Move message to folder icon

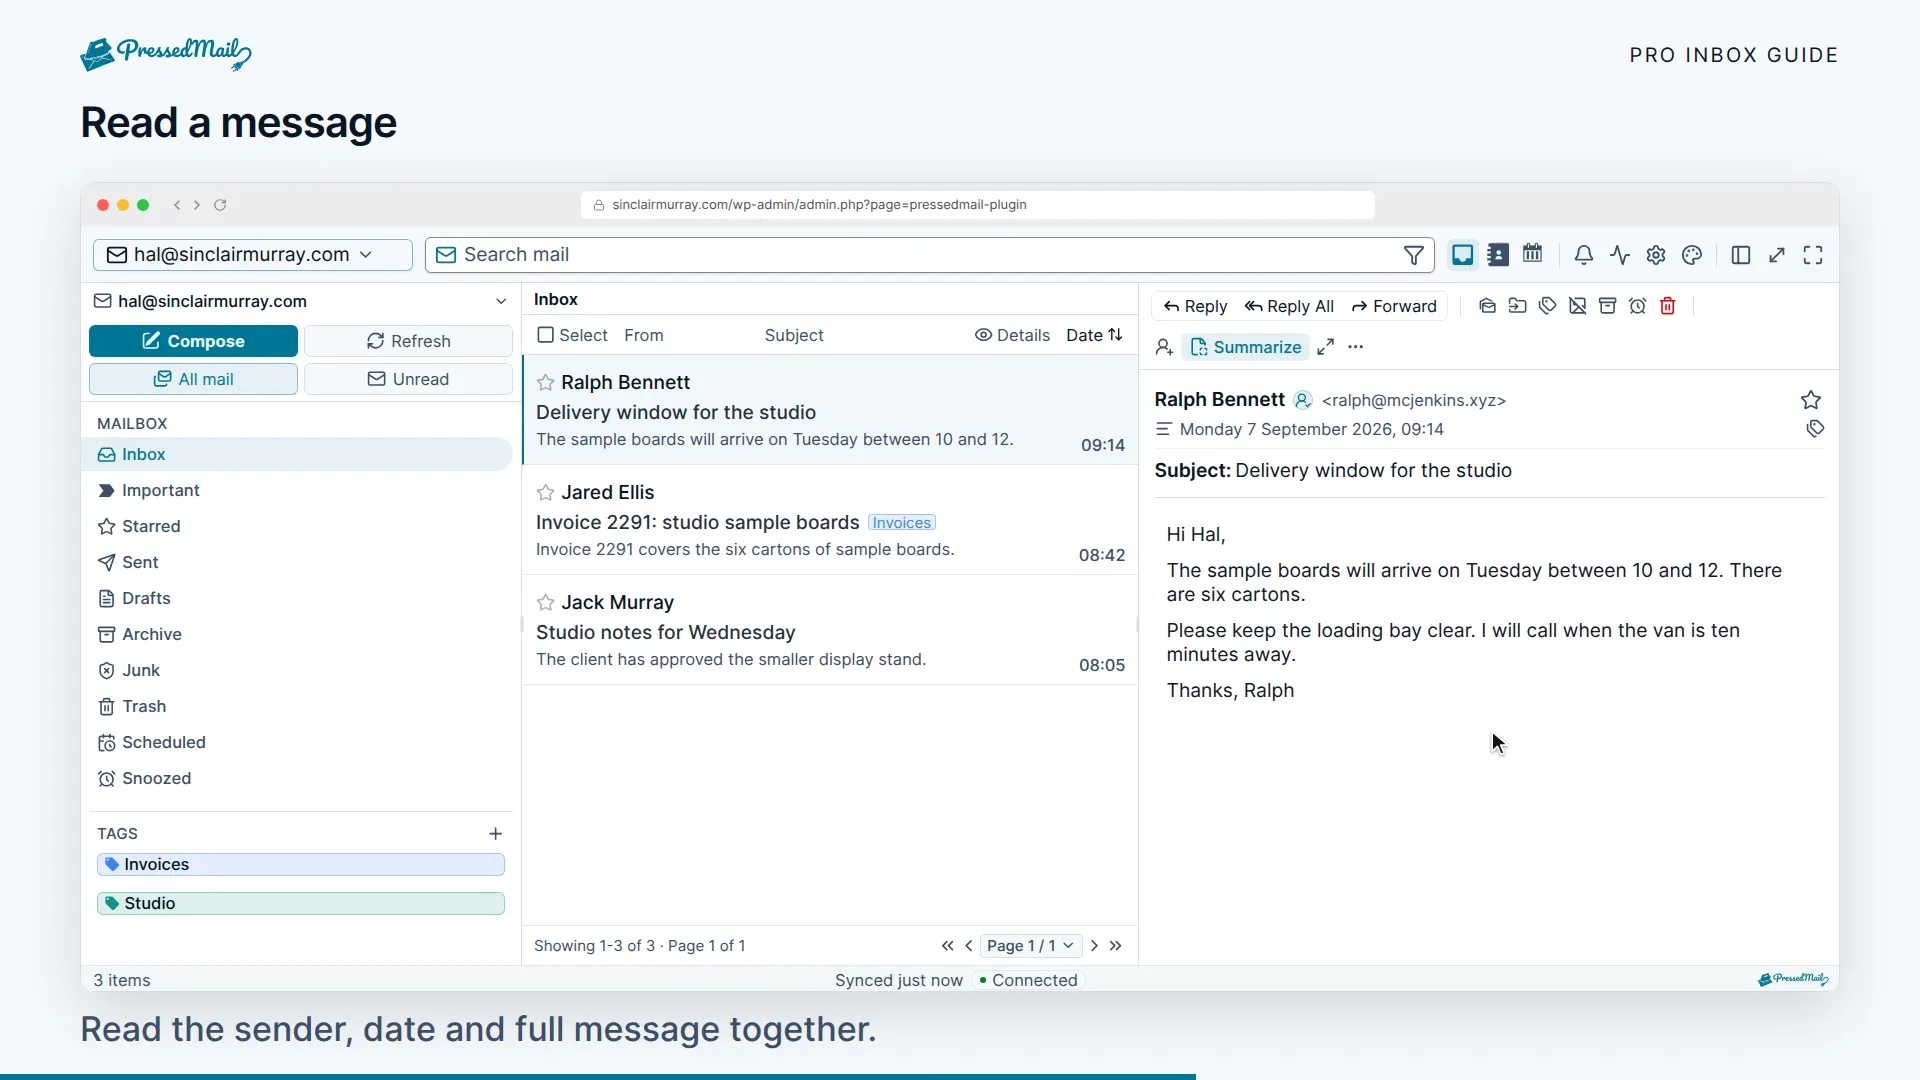pyautogui.click(x=1517, y=306)
